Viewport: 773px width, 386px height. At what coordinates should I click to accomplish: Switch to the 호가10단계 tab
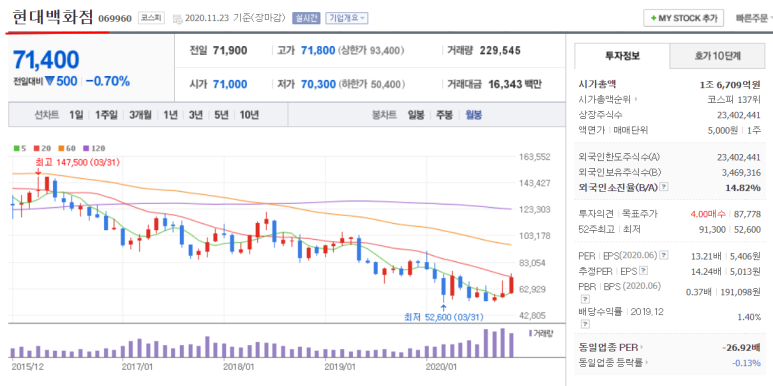click(x=717, y=56)
